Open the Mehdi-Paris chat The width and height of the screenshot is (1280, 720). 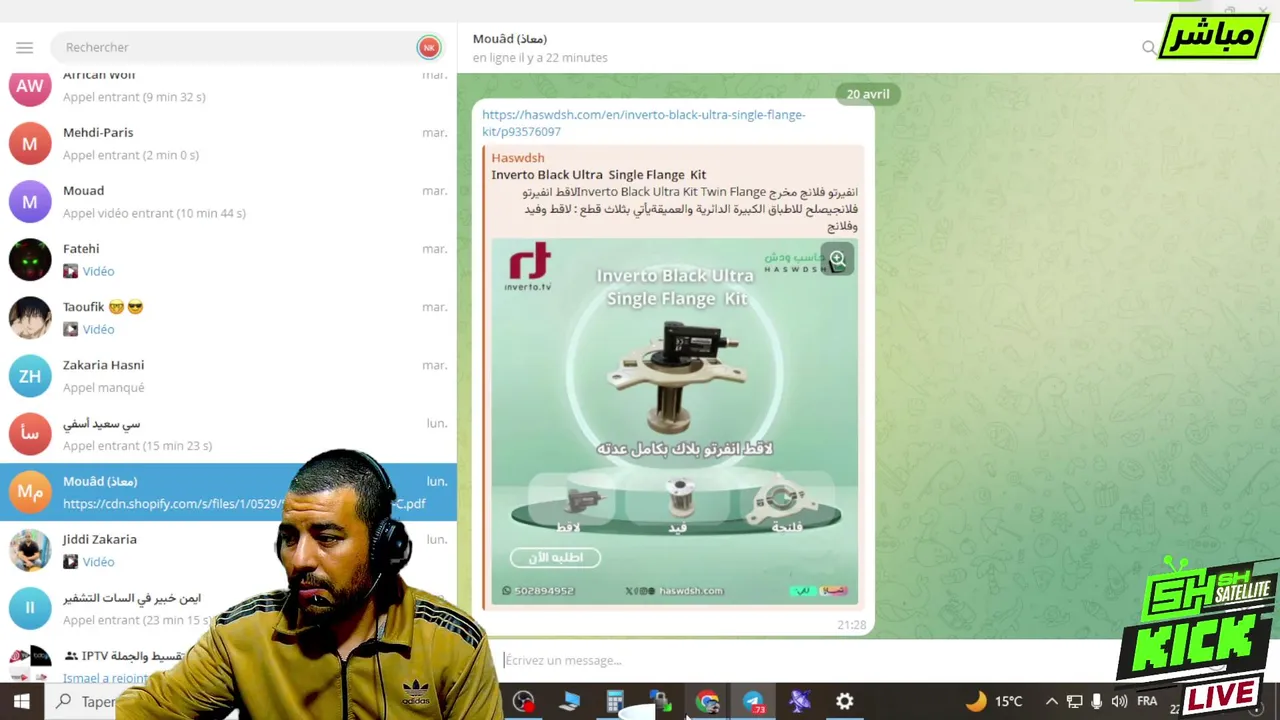click(x=228, y=143)
